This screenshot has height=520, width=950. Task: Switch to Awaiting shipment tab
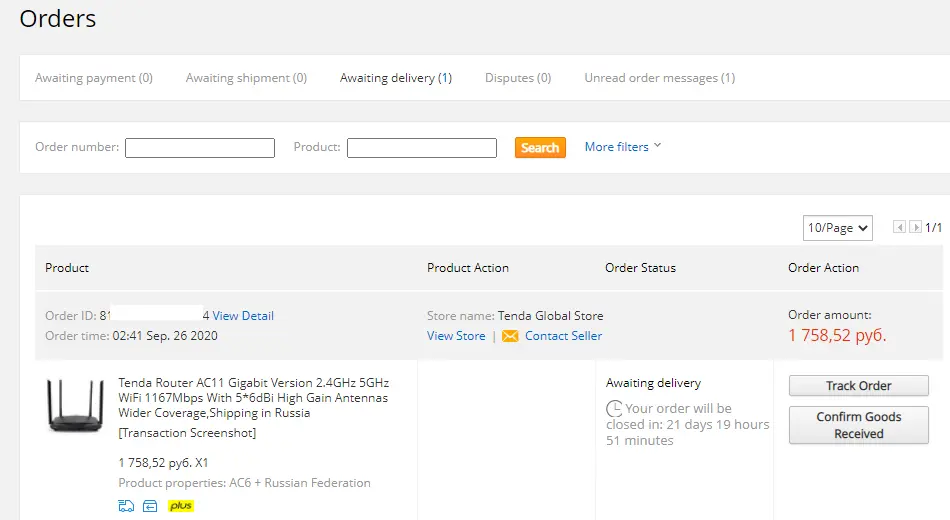tap(246, 78)
